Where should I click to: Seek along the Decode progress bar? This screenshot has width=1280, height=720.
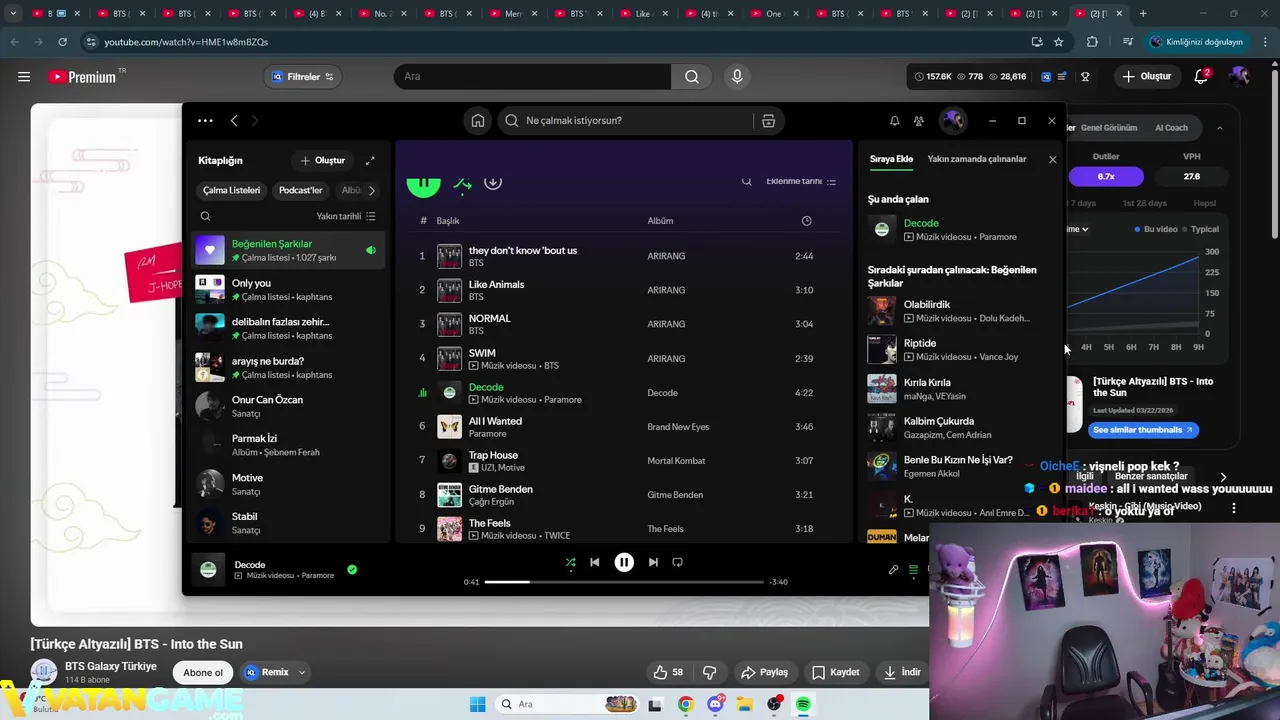(x=624, y=582)
